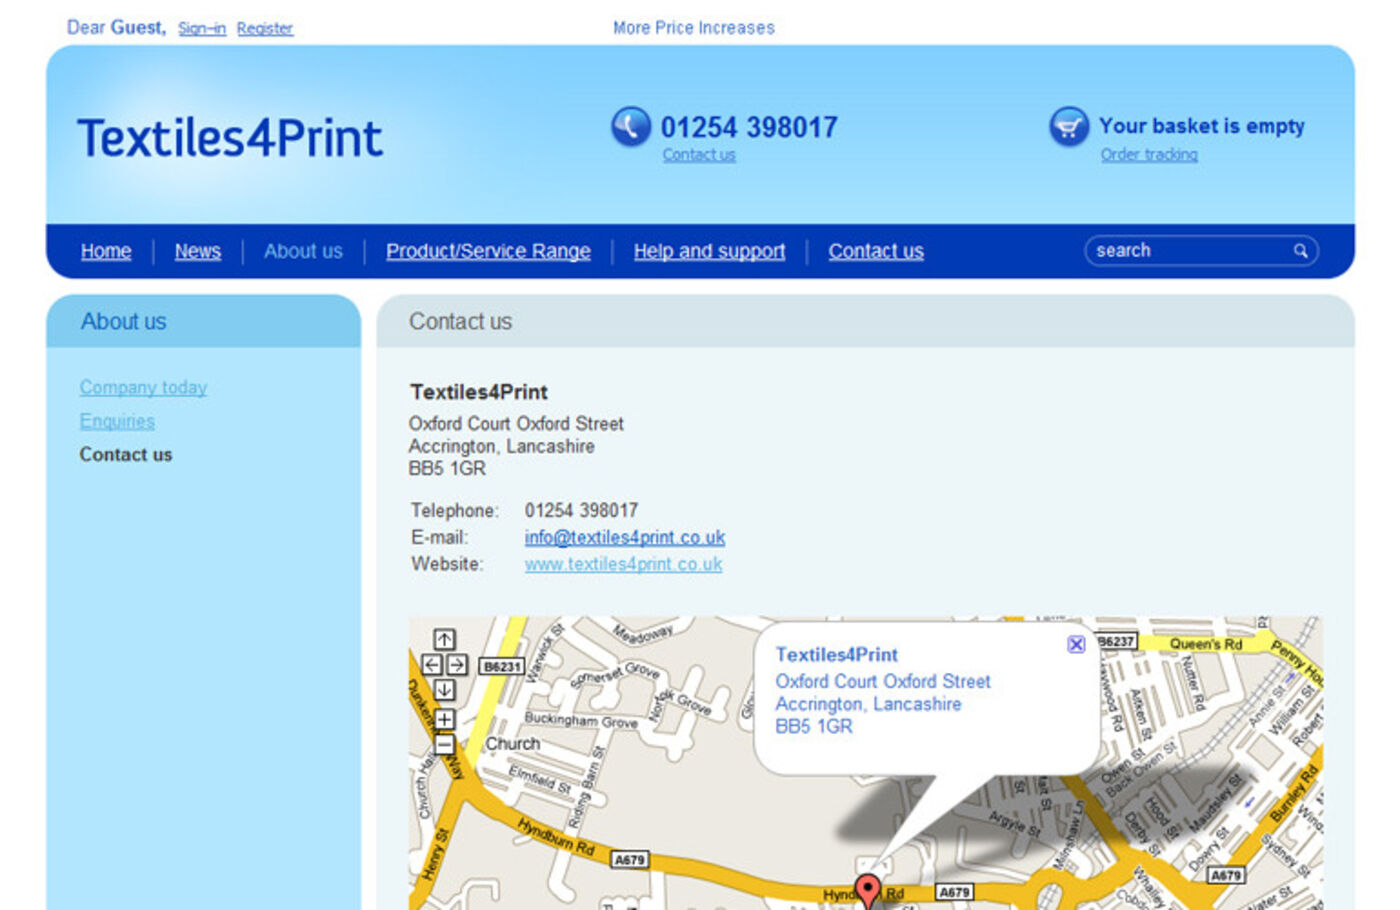Click the Sign-in link

point(202,28)
